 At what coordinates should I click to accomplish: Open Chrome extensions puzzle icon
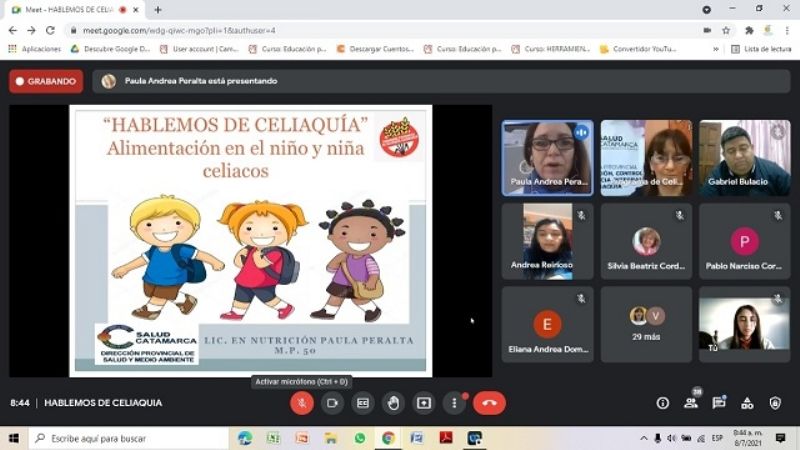(x=749, y=31)
